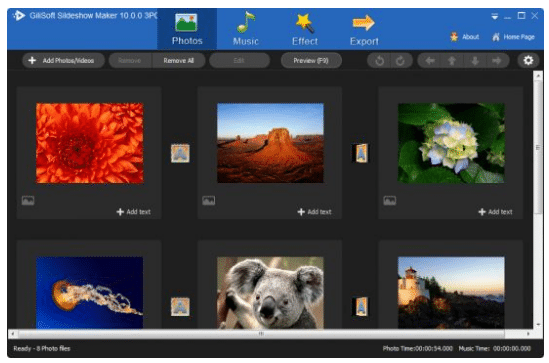Visit the Home Page link
Viewport: 549px width, 363px height.
click(x=513, y=37)
